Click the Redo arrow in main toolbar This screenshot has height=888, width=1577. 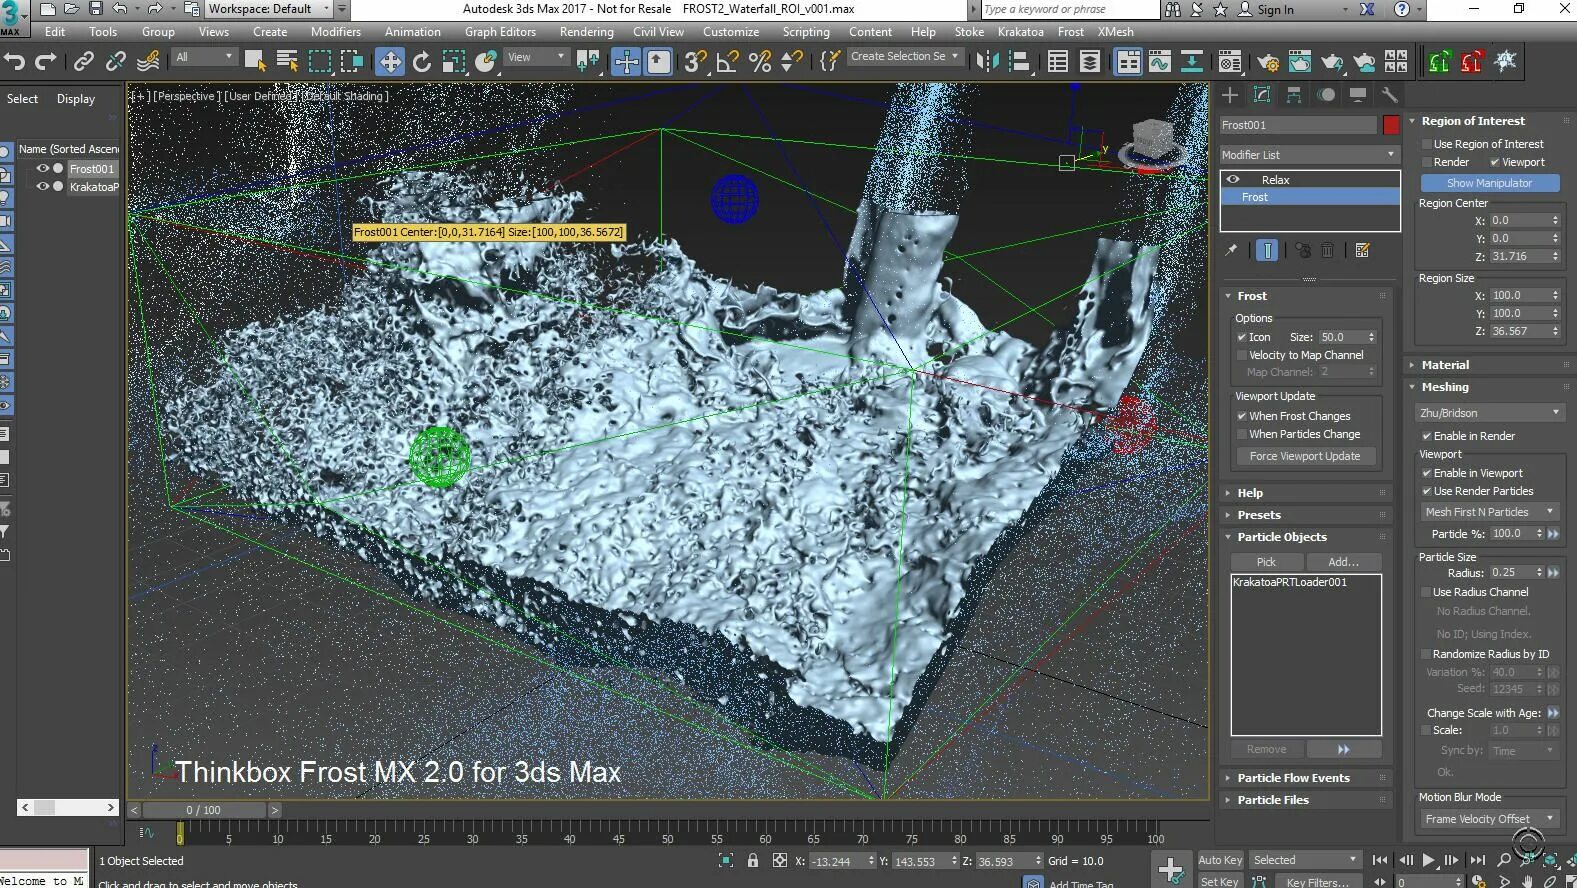45,61
